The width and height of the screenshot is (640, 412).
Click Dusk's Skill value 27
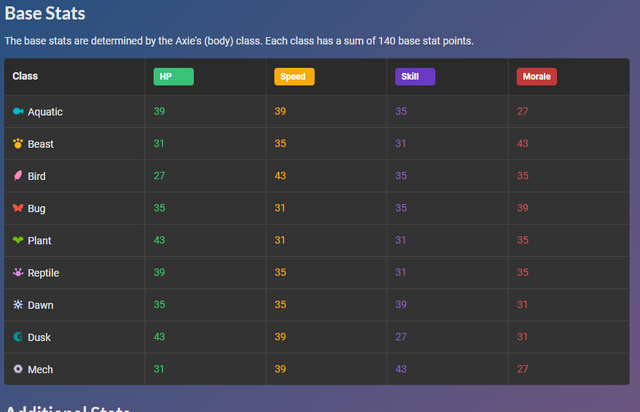coord(401,337)
